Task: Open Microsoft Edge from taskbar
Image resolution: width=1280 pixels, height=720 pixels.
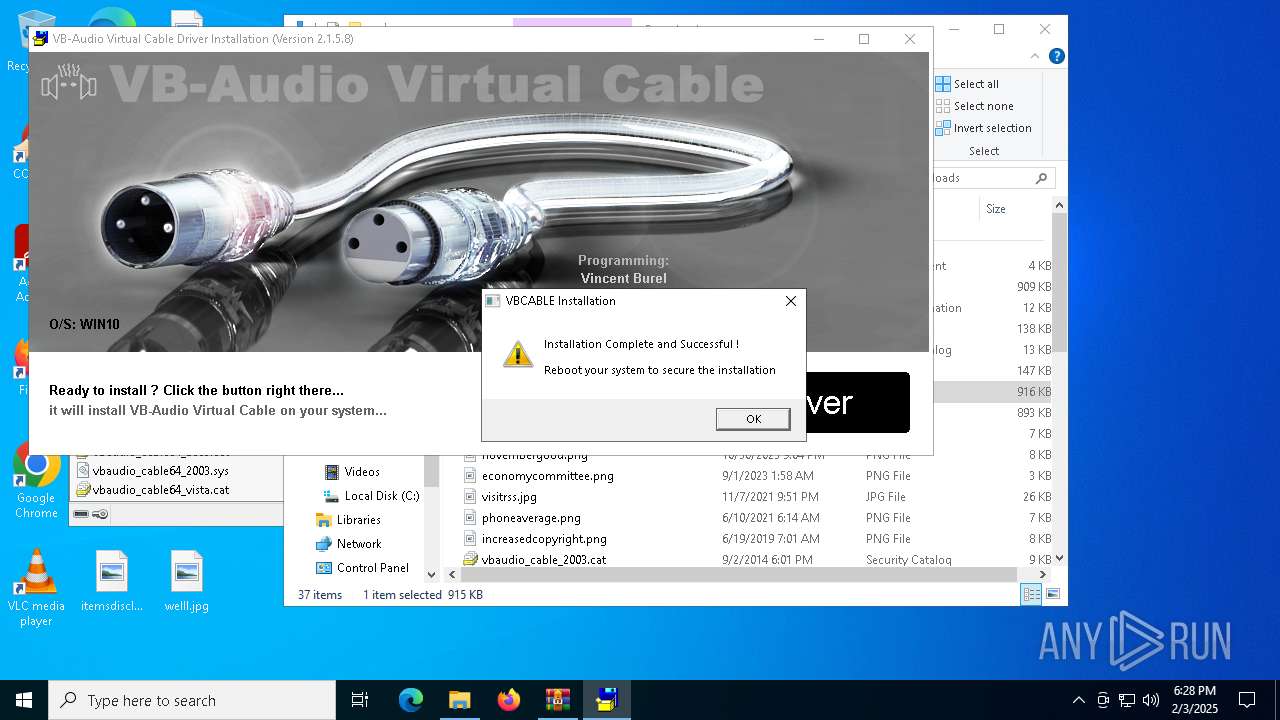Action: (411, 700)
